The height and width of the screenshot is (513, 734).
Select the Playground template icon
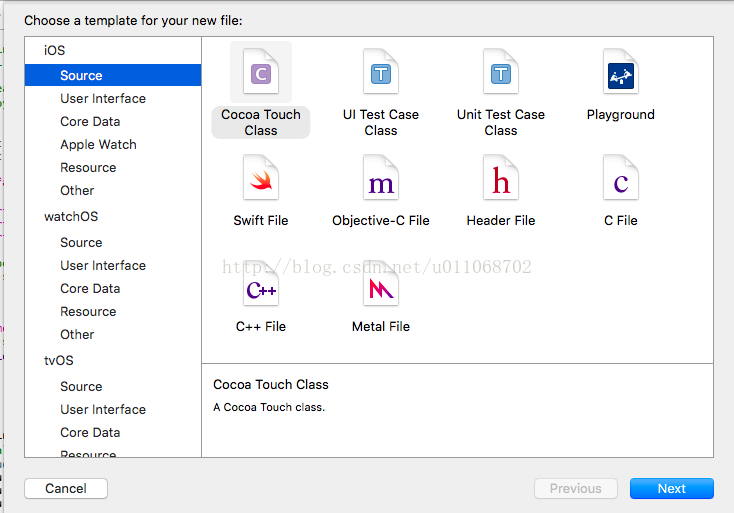[621, 72]
